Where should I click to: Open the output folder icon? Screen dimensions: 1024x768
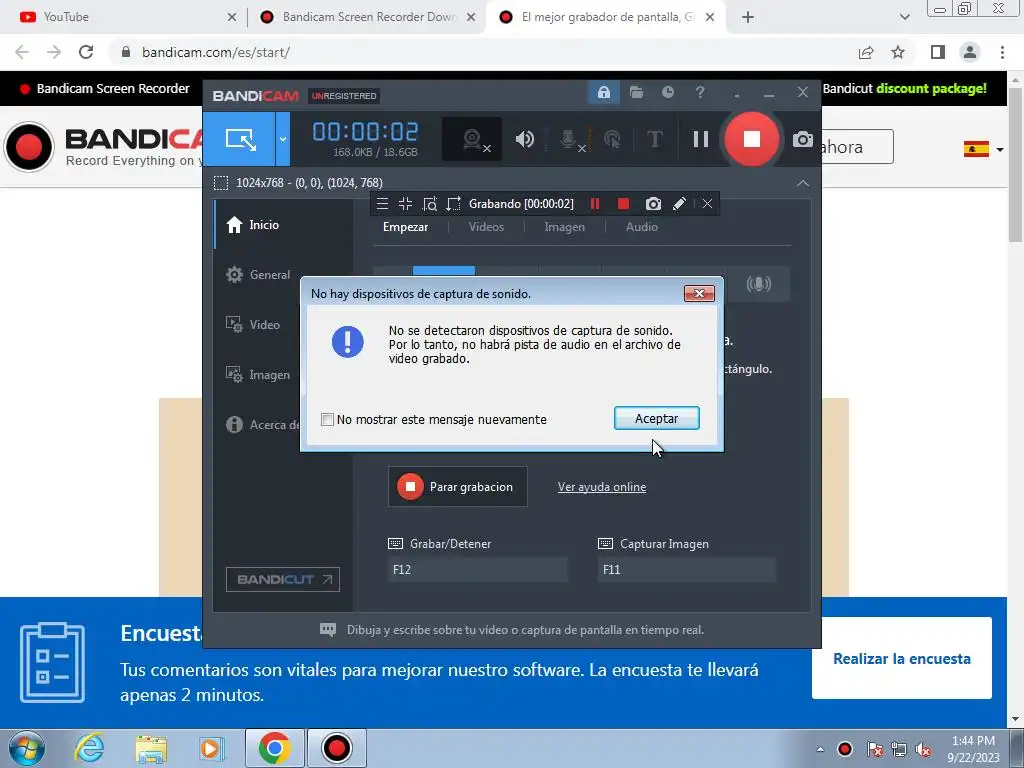pos(636,93)
